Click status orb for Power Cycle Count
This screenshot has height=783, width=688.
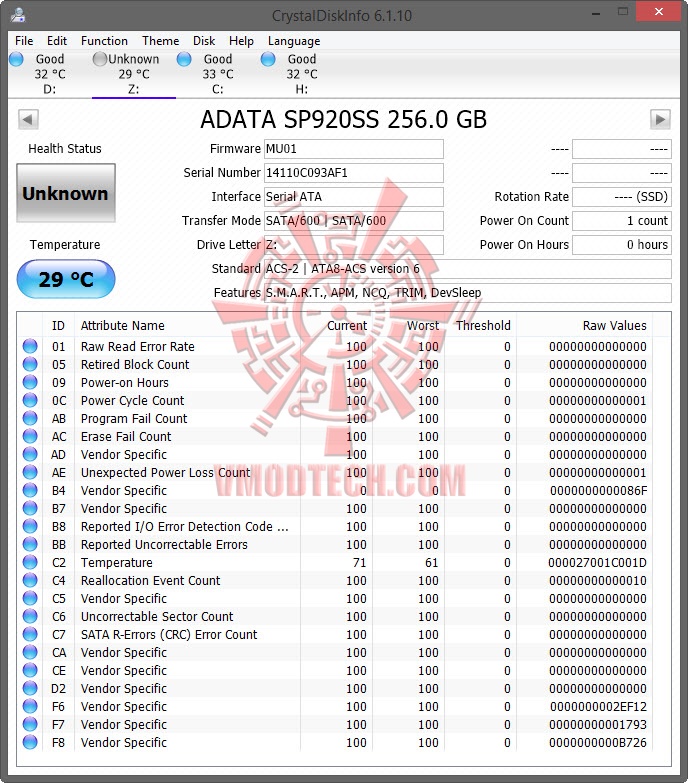coord(30,400)
